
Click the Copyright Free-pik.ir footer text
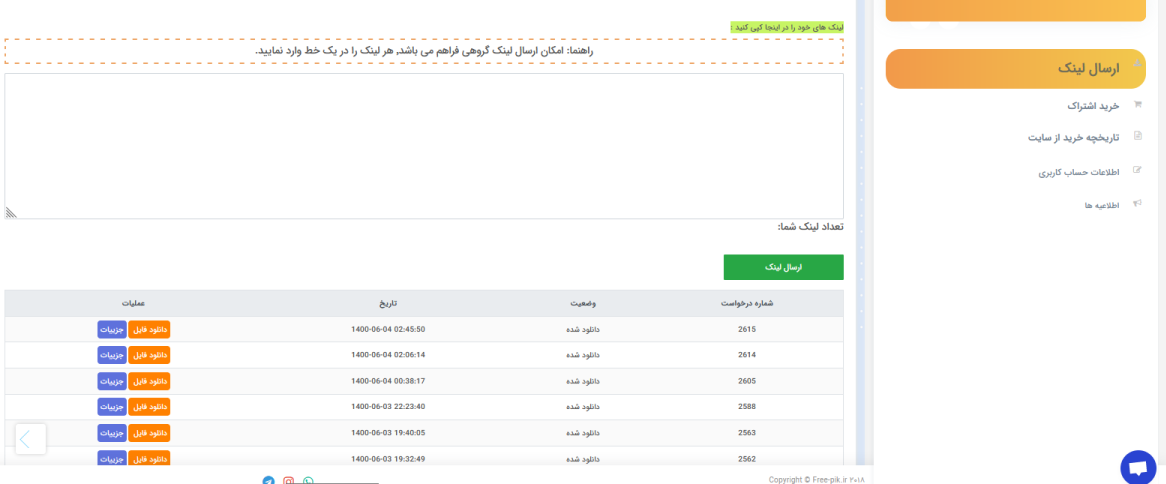click(817, 480)
